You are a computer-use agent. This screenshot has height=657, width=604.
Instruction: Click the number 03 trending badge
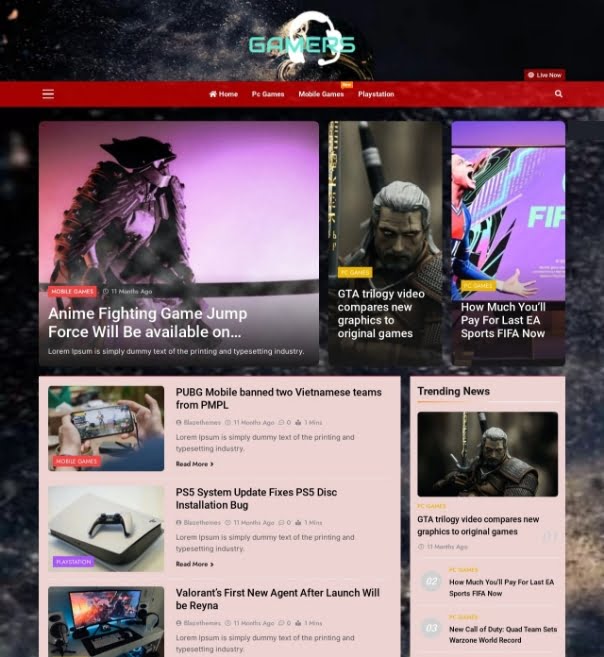[432, 628]
